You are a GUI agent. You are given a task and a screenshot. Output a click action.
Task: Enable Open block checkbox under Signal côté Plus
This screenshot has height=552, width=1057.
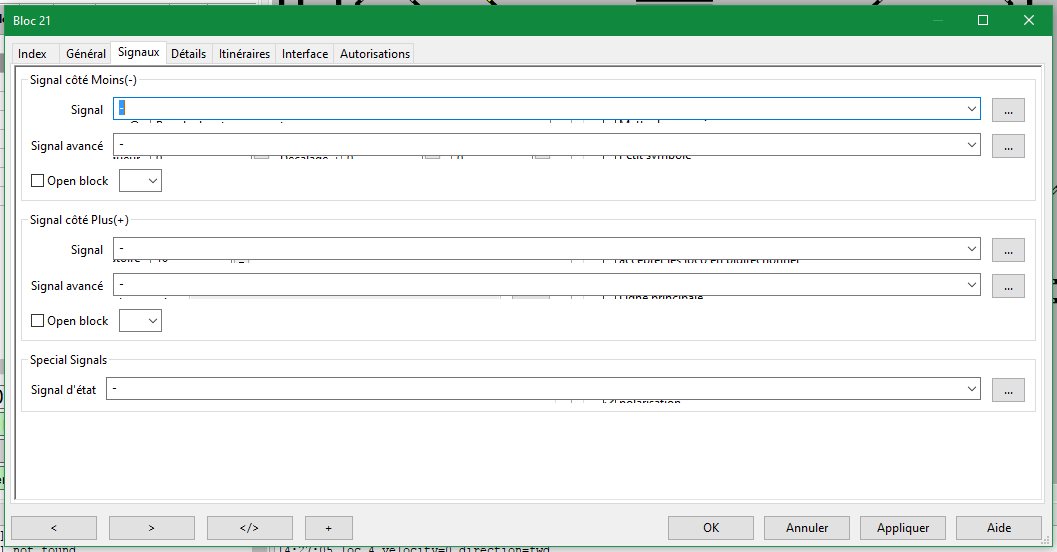38,322
